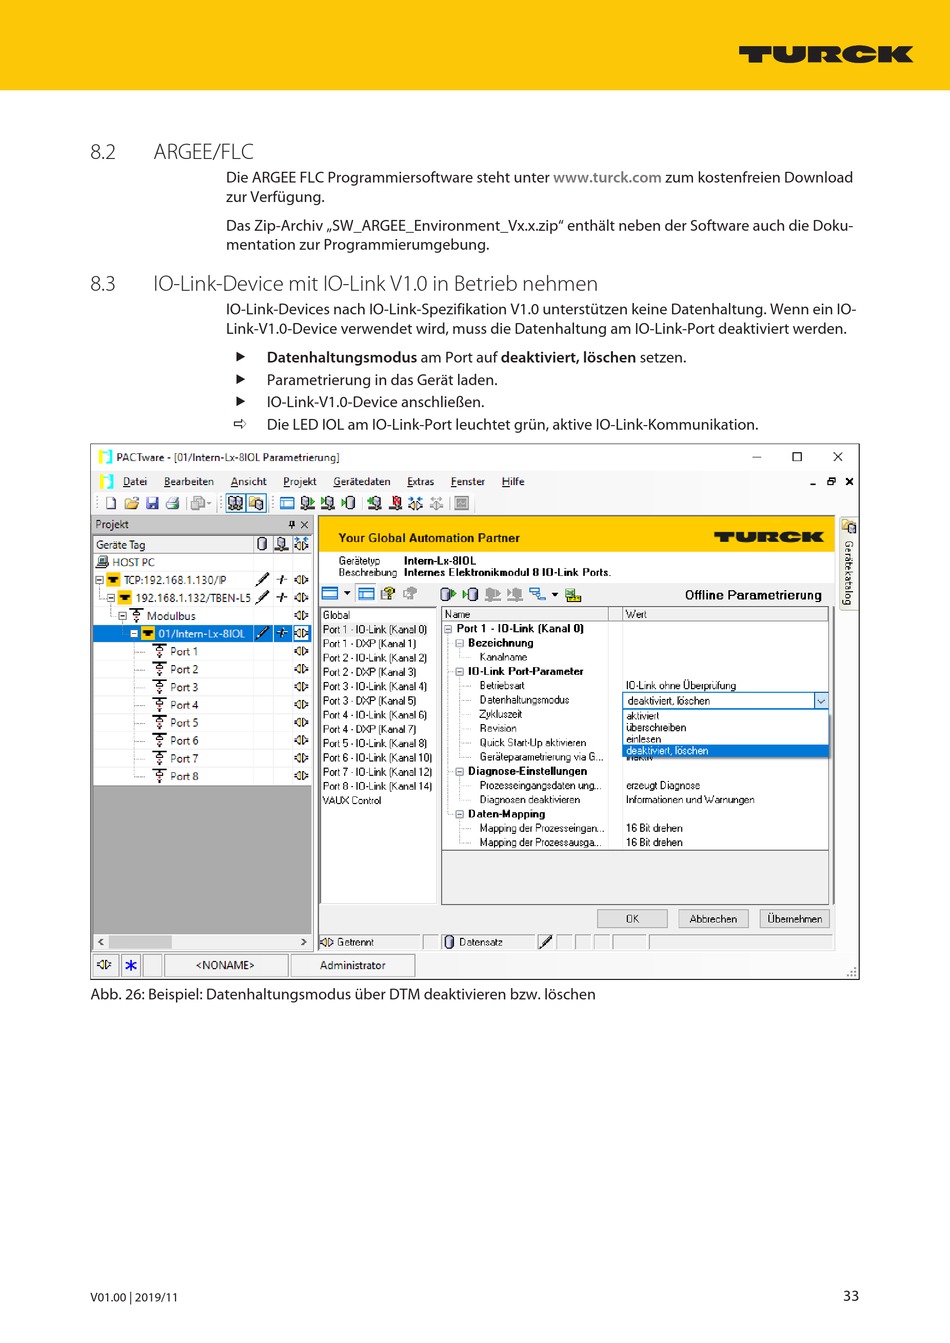This screenshot has width=950, height=1343.
Task: Click the parameter layout icon in DTM toolbar
Action: pos(366,594)
